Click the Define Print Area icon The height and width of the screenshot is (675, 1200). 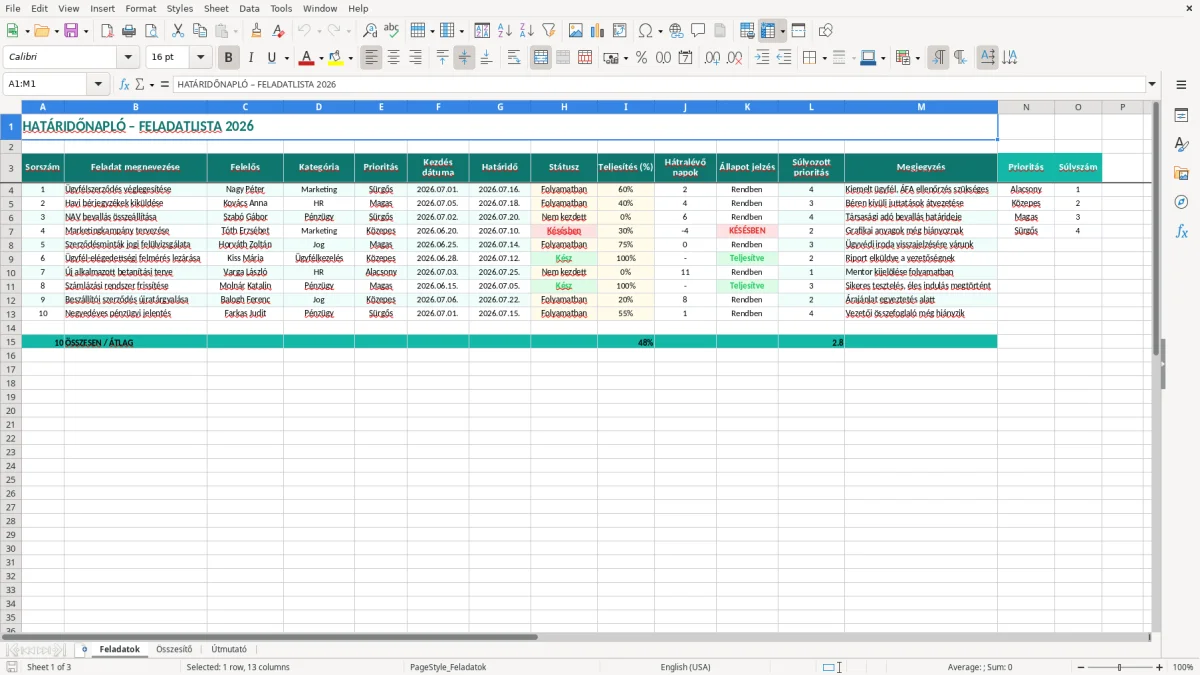pos(747,31)
